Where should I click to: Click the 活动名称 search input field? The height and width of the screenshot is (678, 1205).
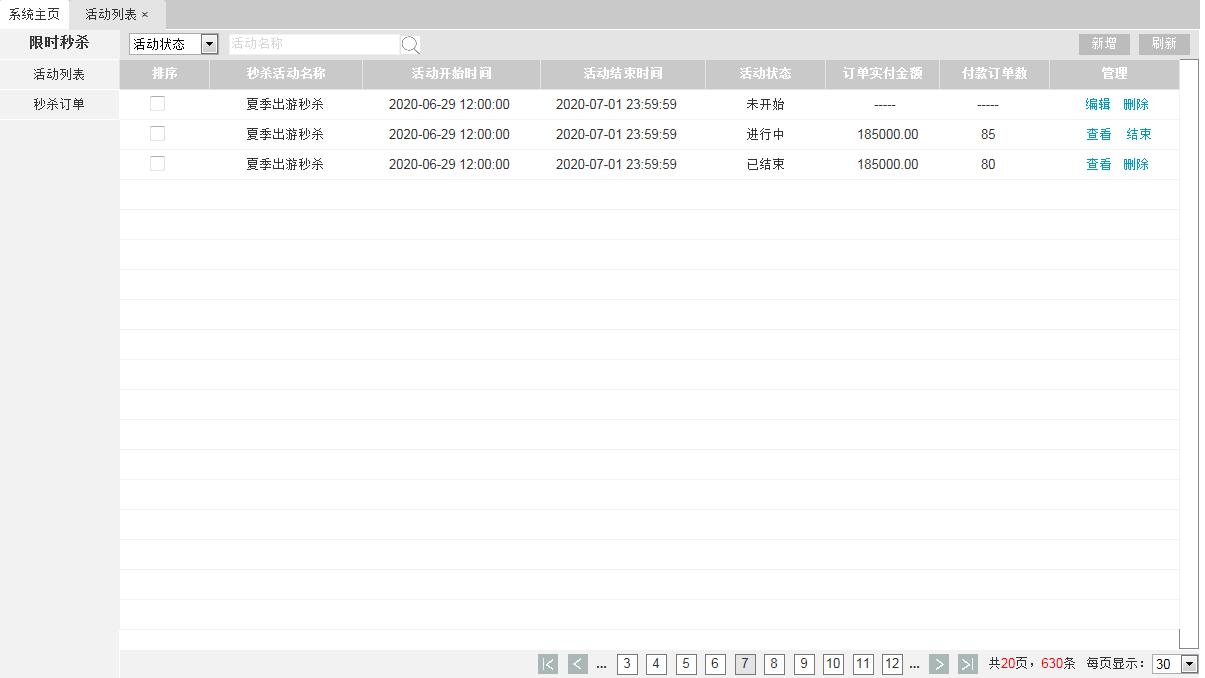pos(313,44)
